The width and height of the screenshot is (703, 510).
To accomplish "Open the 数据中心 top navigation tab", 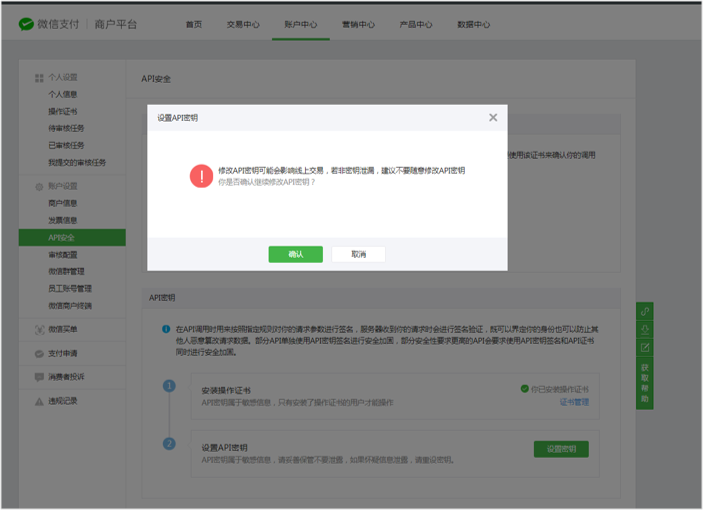I will click(x=473, y=24).
